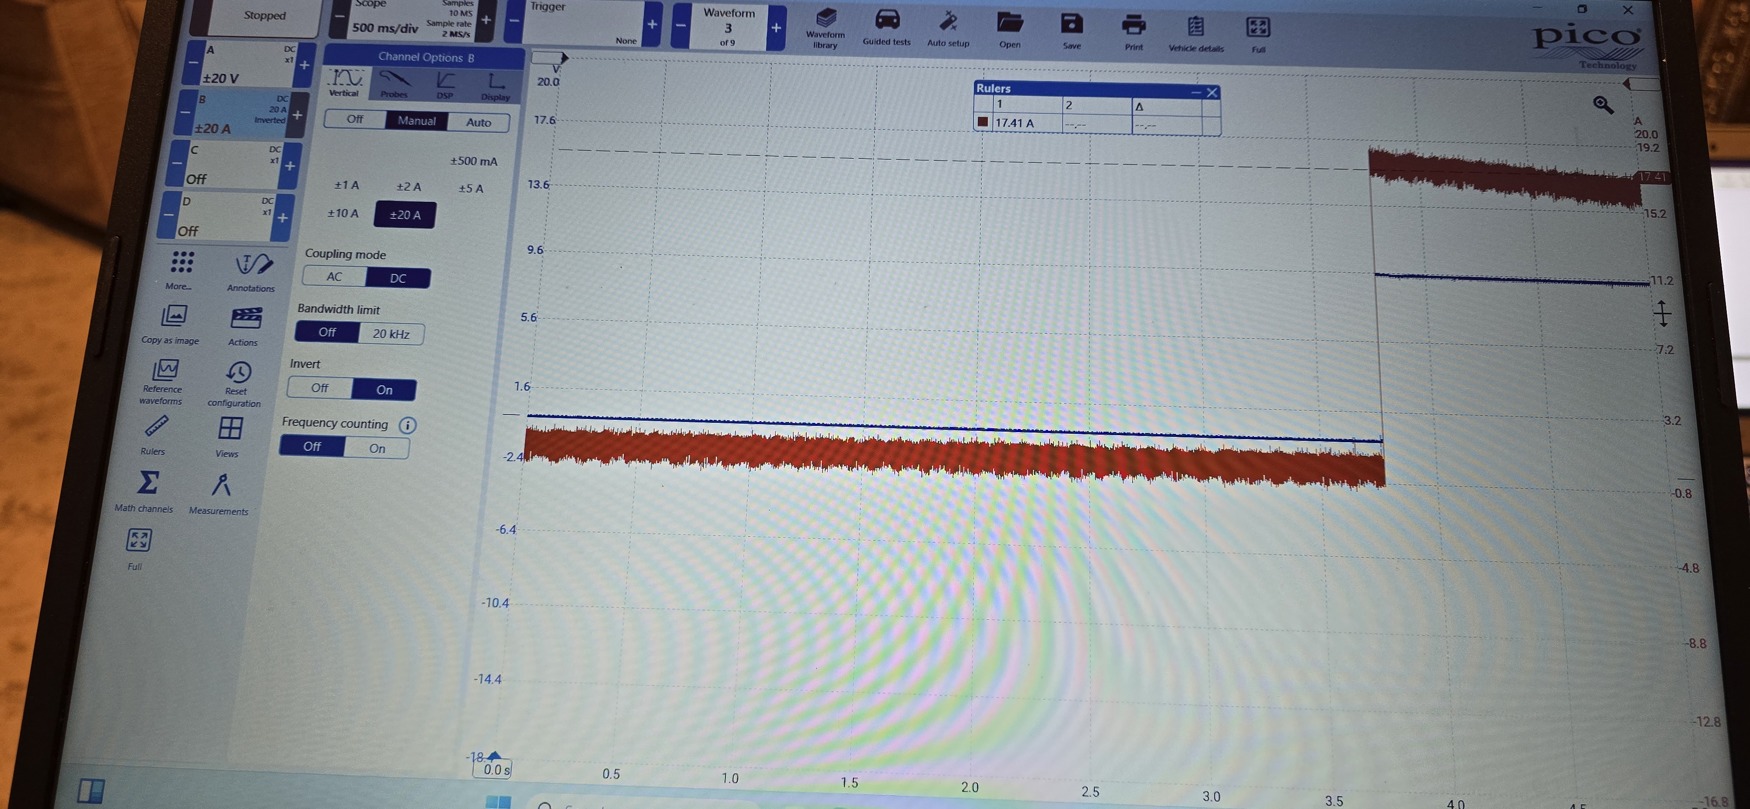Screen dimensions: 1750x809
Task: Select Manual range mode
Action: (x=417, y=120)
